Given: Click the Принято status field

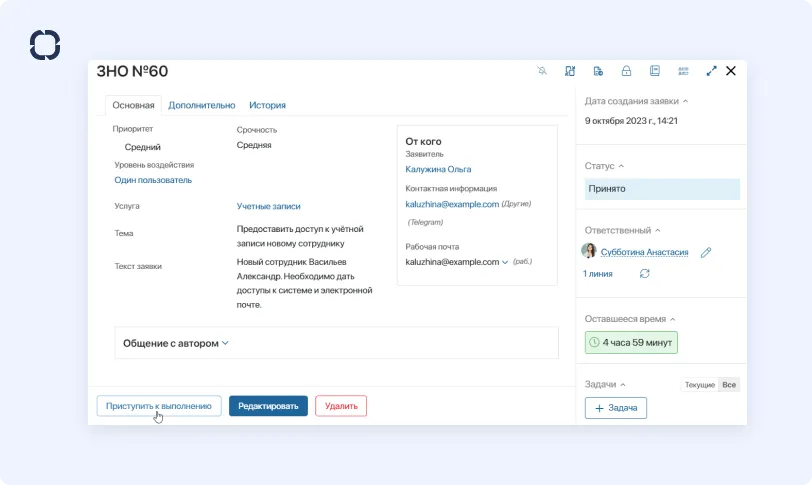Looking at the screenshot, I should coord(662,189).
